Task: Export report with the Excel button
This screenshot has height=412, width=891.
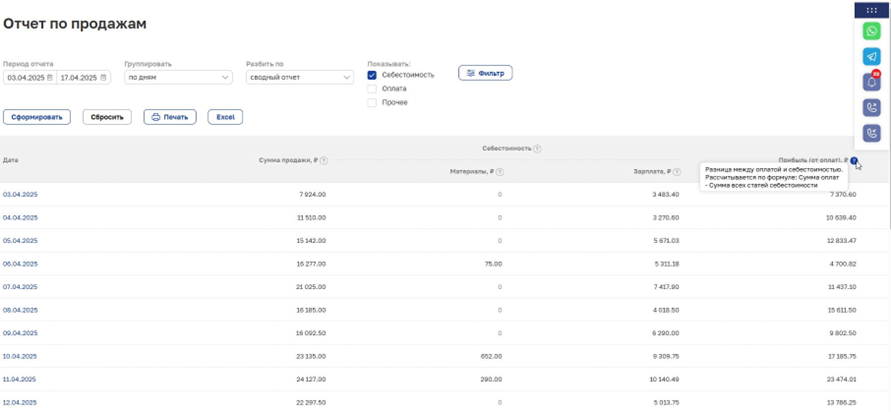Action: click(225, 117)
